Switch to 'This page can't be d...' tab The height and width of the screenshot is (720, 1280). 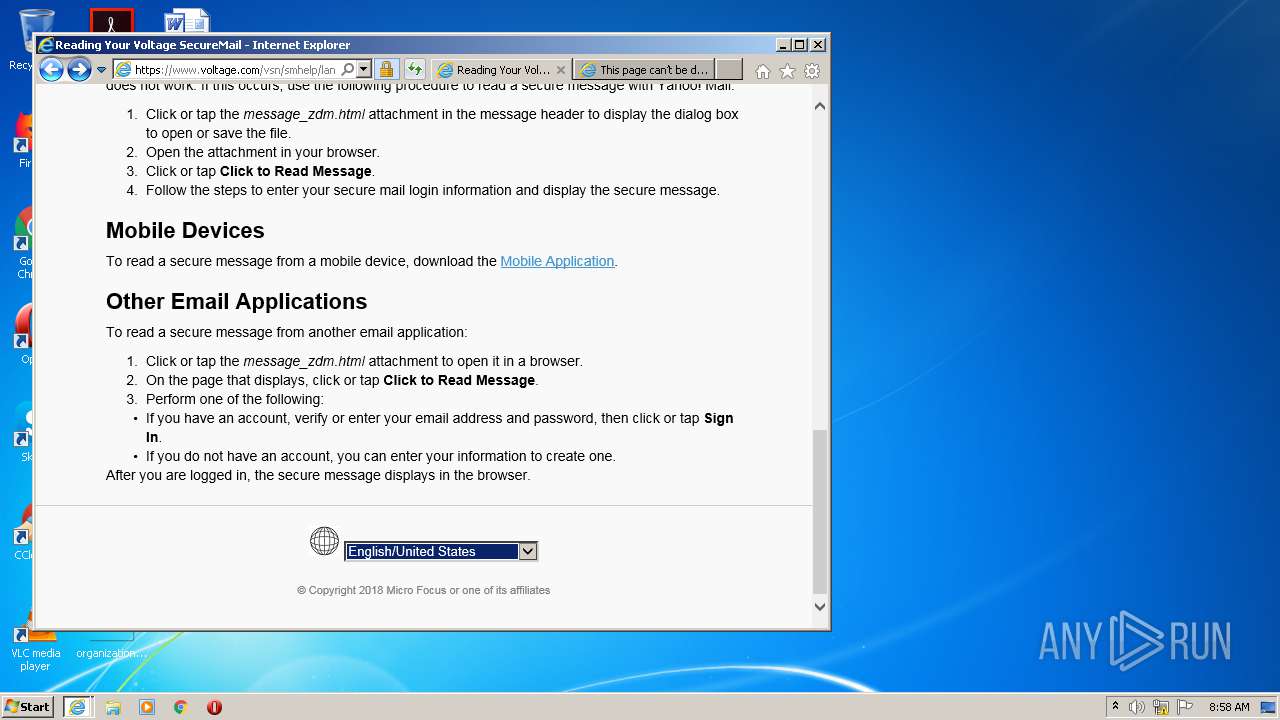pyautogui.click(x=645, y=70)
